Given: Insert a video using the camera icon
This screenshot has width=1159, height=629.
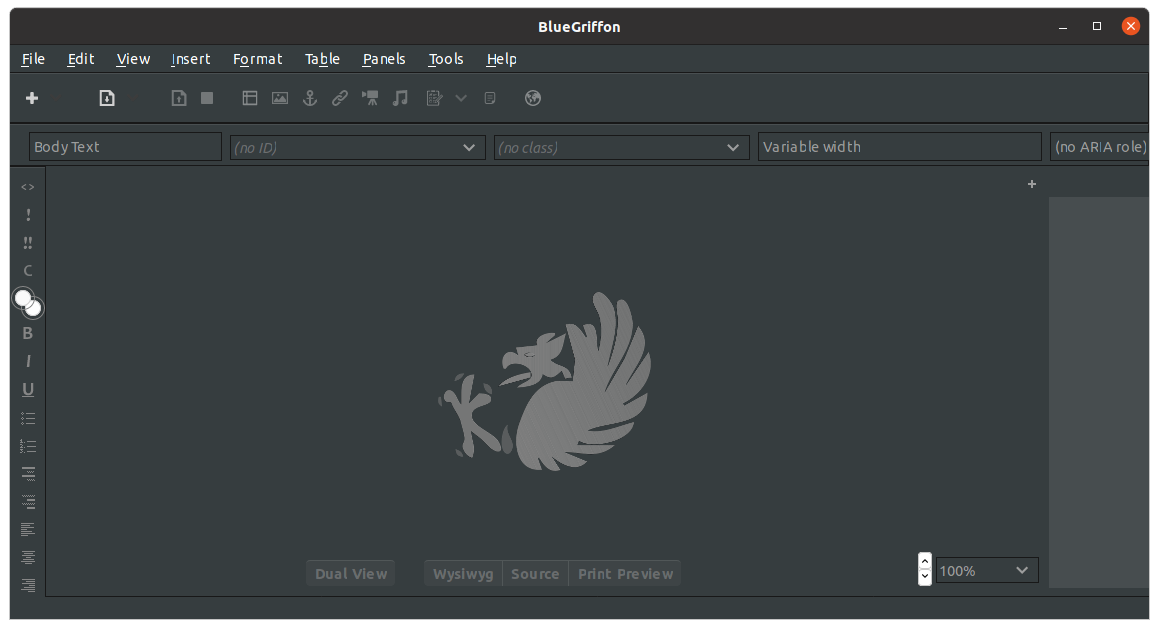Looking at the screenshot, I should [x=370, y=98].
